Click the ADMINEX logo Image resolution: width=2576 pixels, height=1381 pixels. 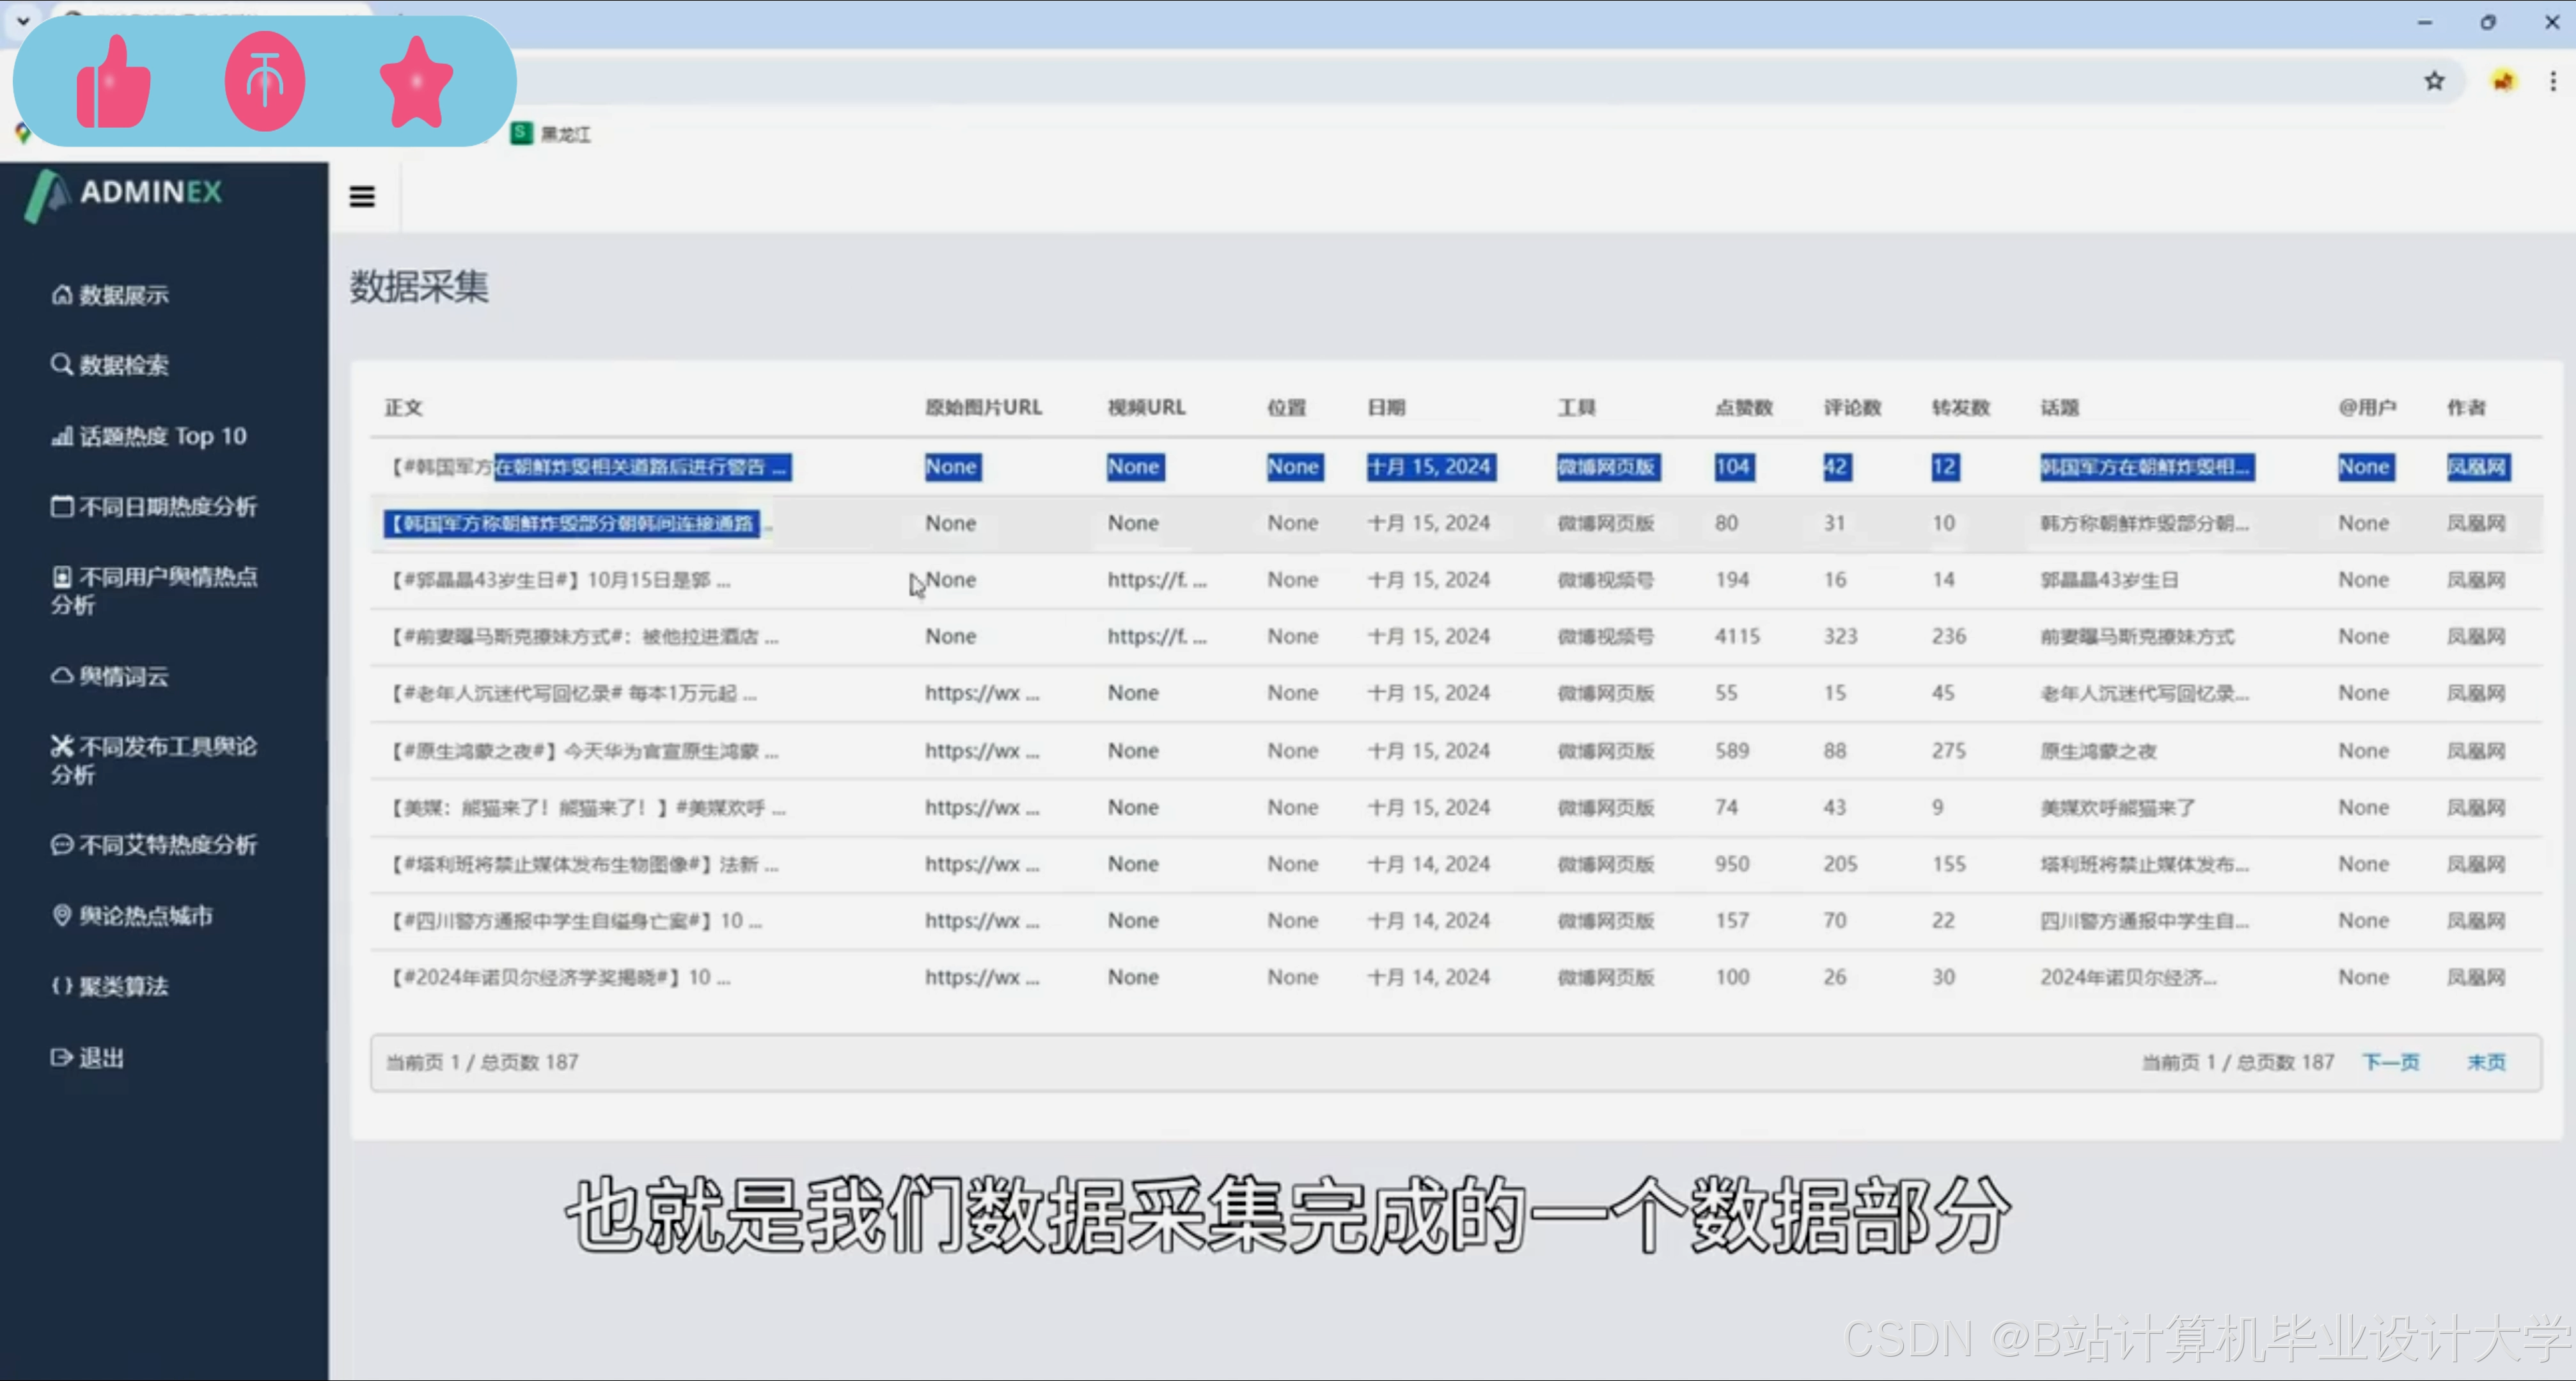[125, 193]
